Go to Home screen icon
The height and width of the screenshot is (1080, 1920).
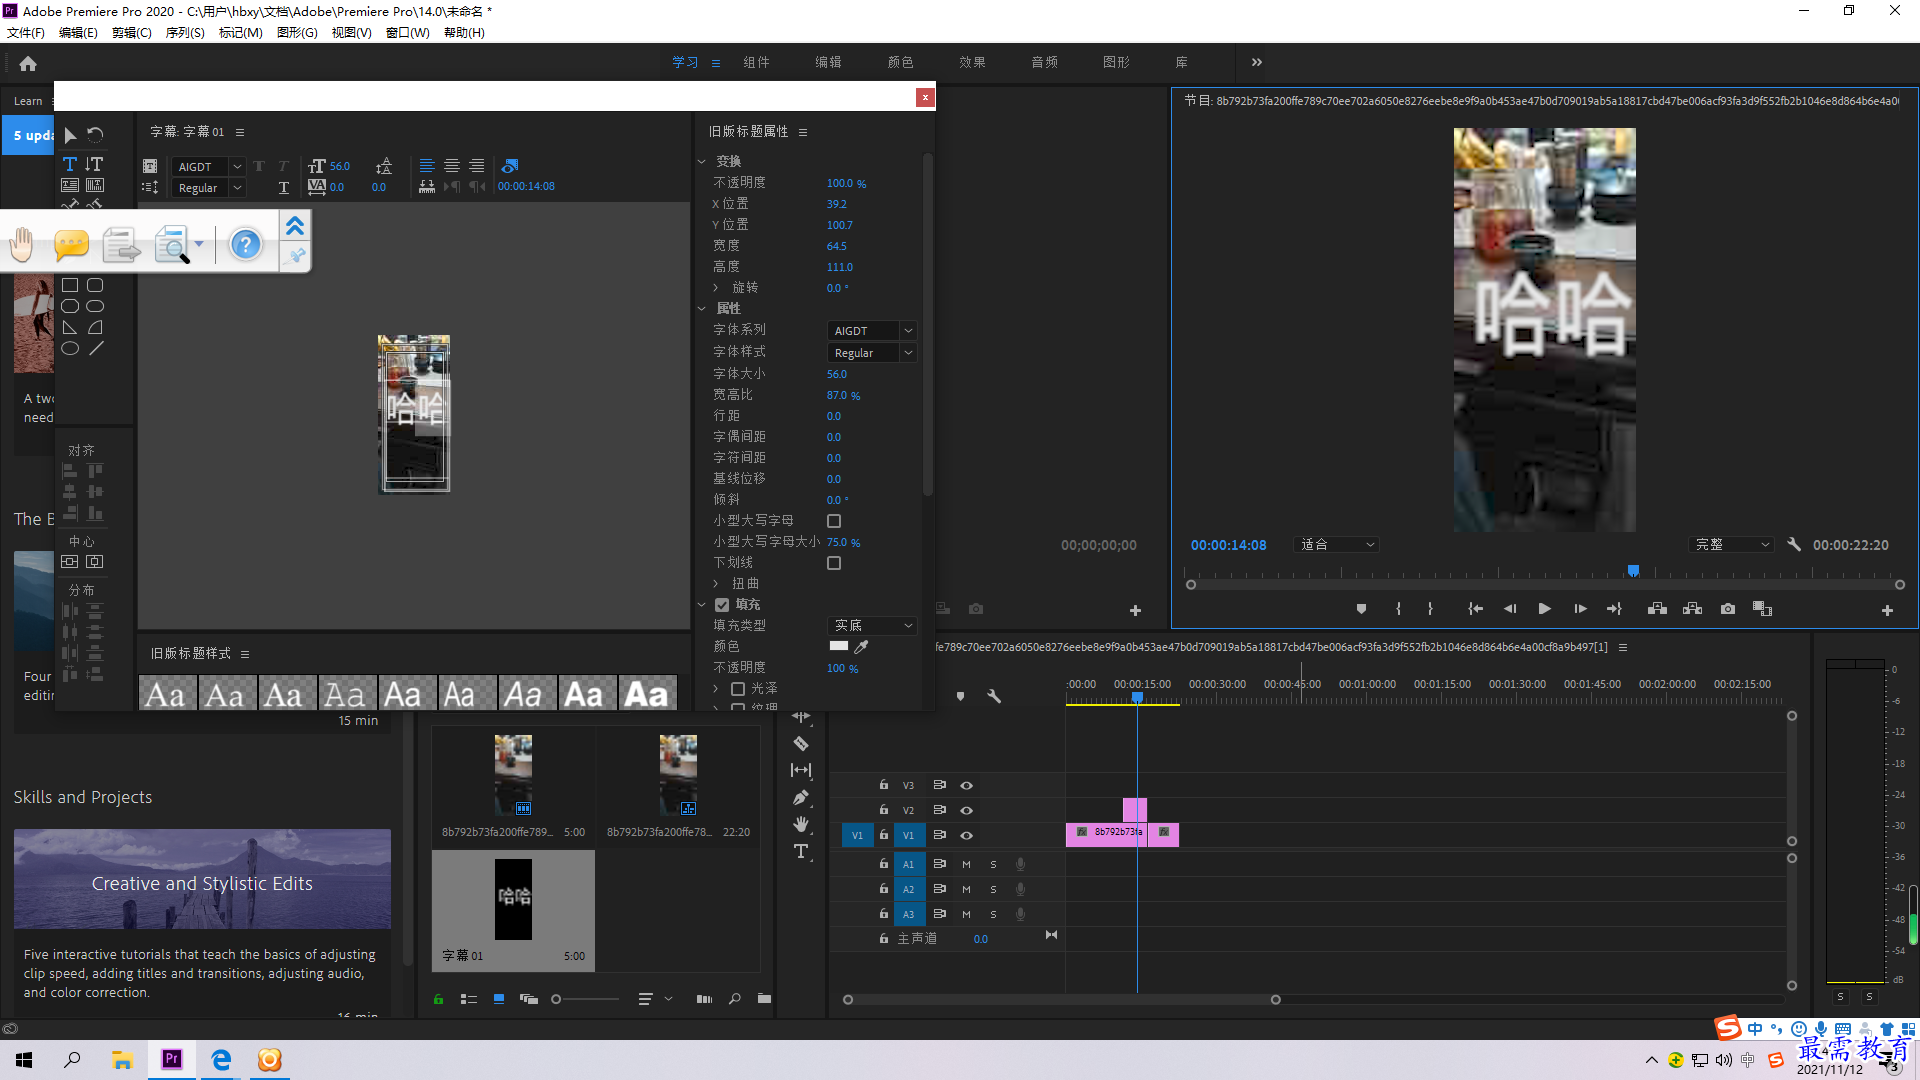28,64
